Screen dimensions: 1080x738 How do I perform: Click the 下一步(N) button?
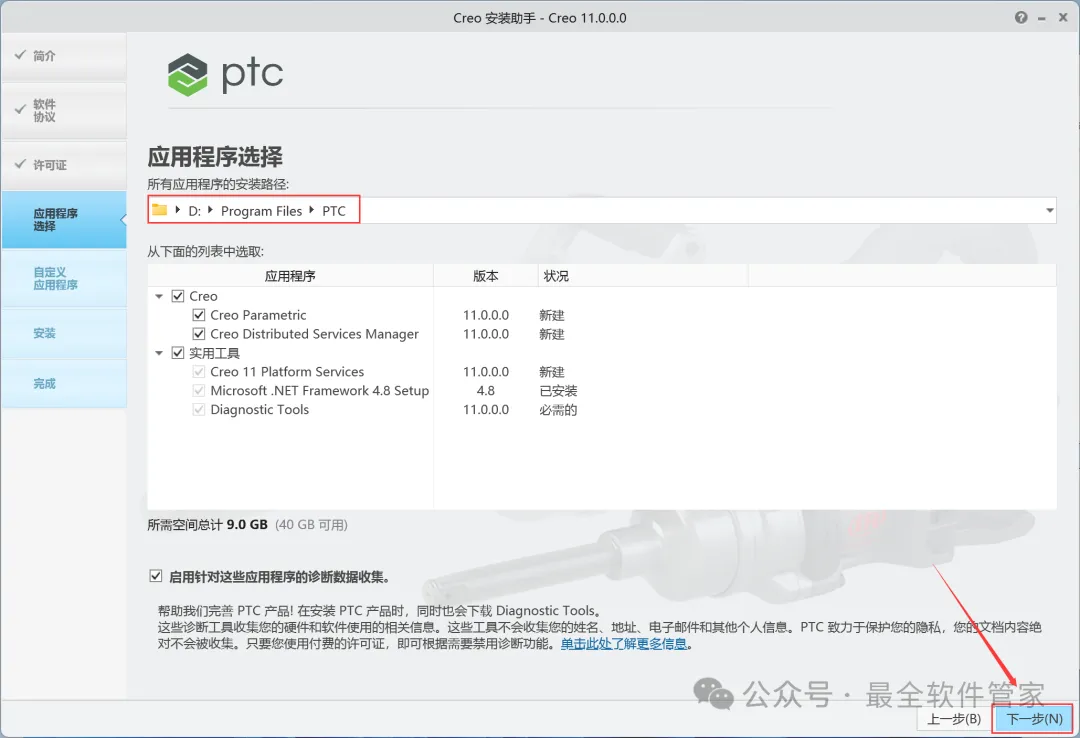(1034, 719)
